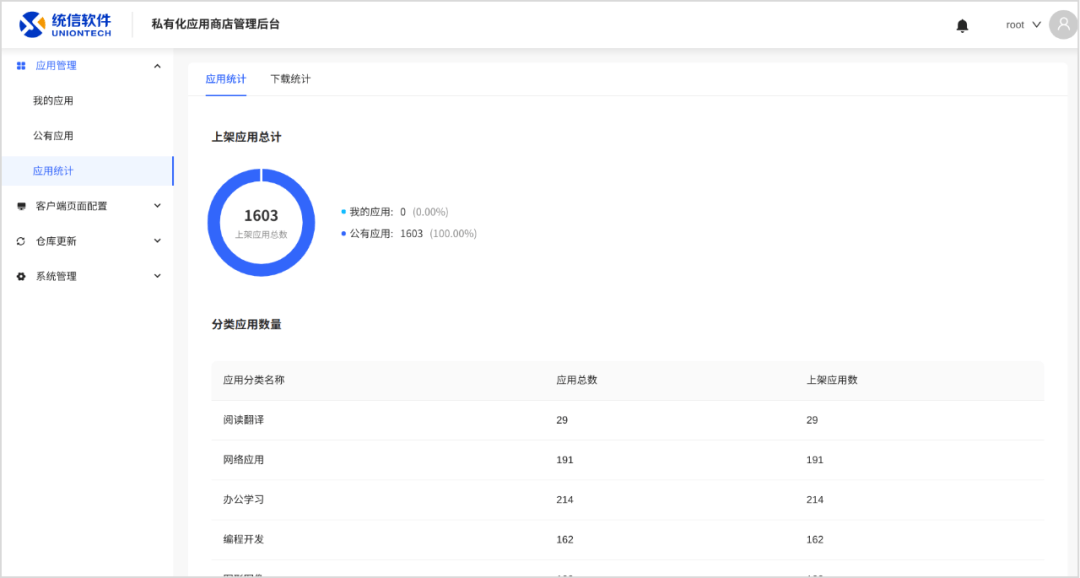1080x578 pixels.
Task: Click the 系统管理 gear icon
Action: pyautogui.click(x=21, y=276)
